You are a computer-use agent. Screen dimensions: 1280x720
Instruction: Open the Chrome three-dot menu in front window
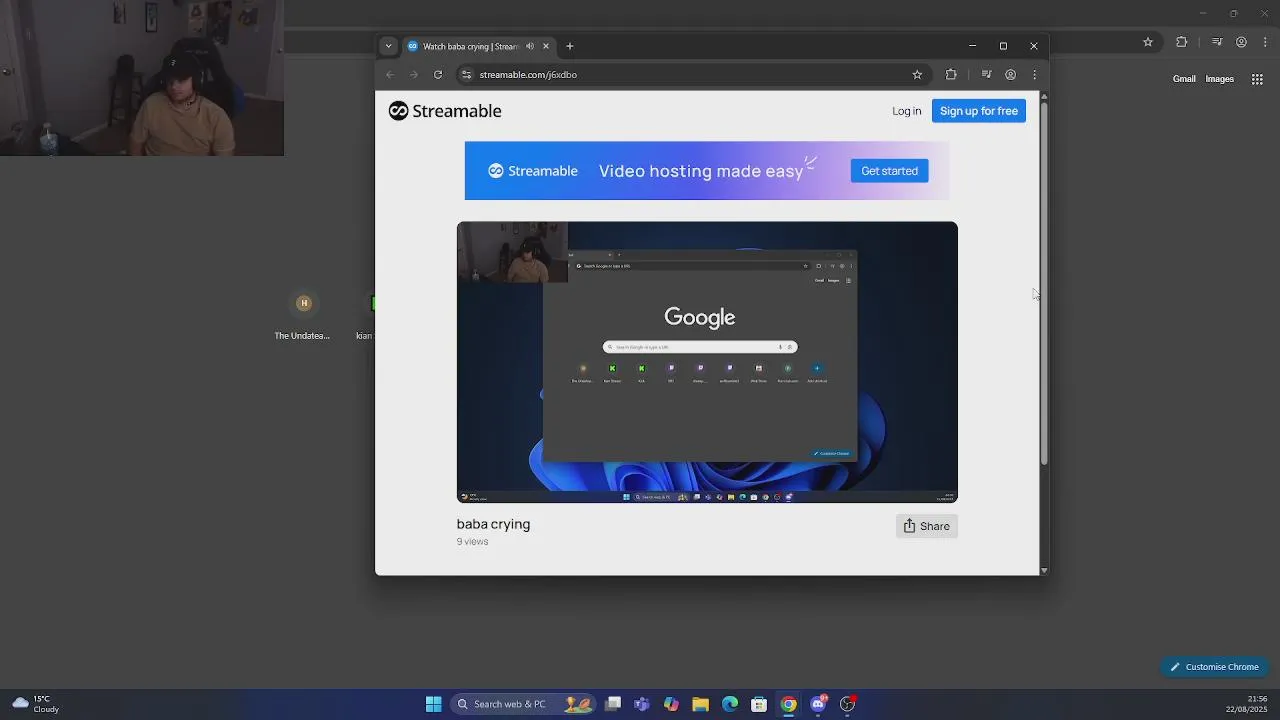(x=1035, y=75)
